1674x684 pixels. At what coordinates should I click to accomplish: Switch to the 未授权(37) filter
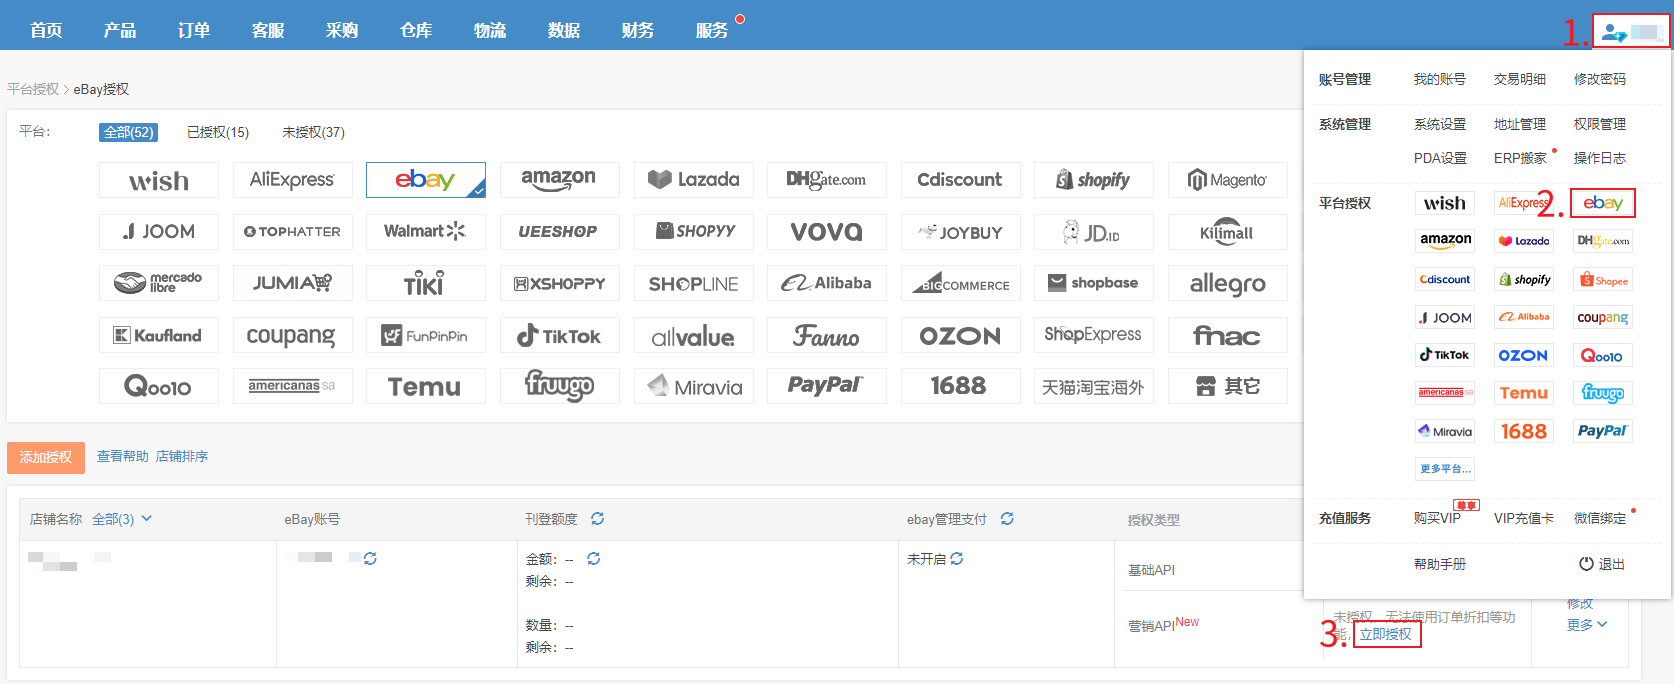[x=313, y=132]
